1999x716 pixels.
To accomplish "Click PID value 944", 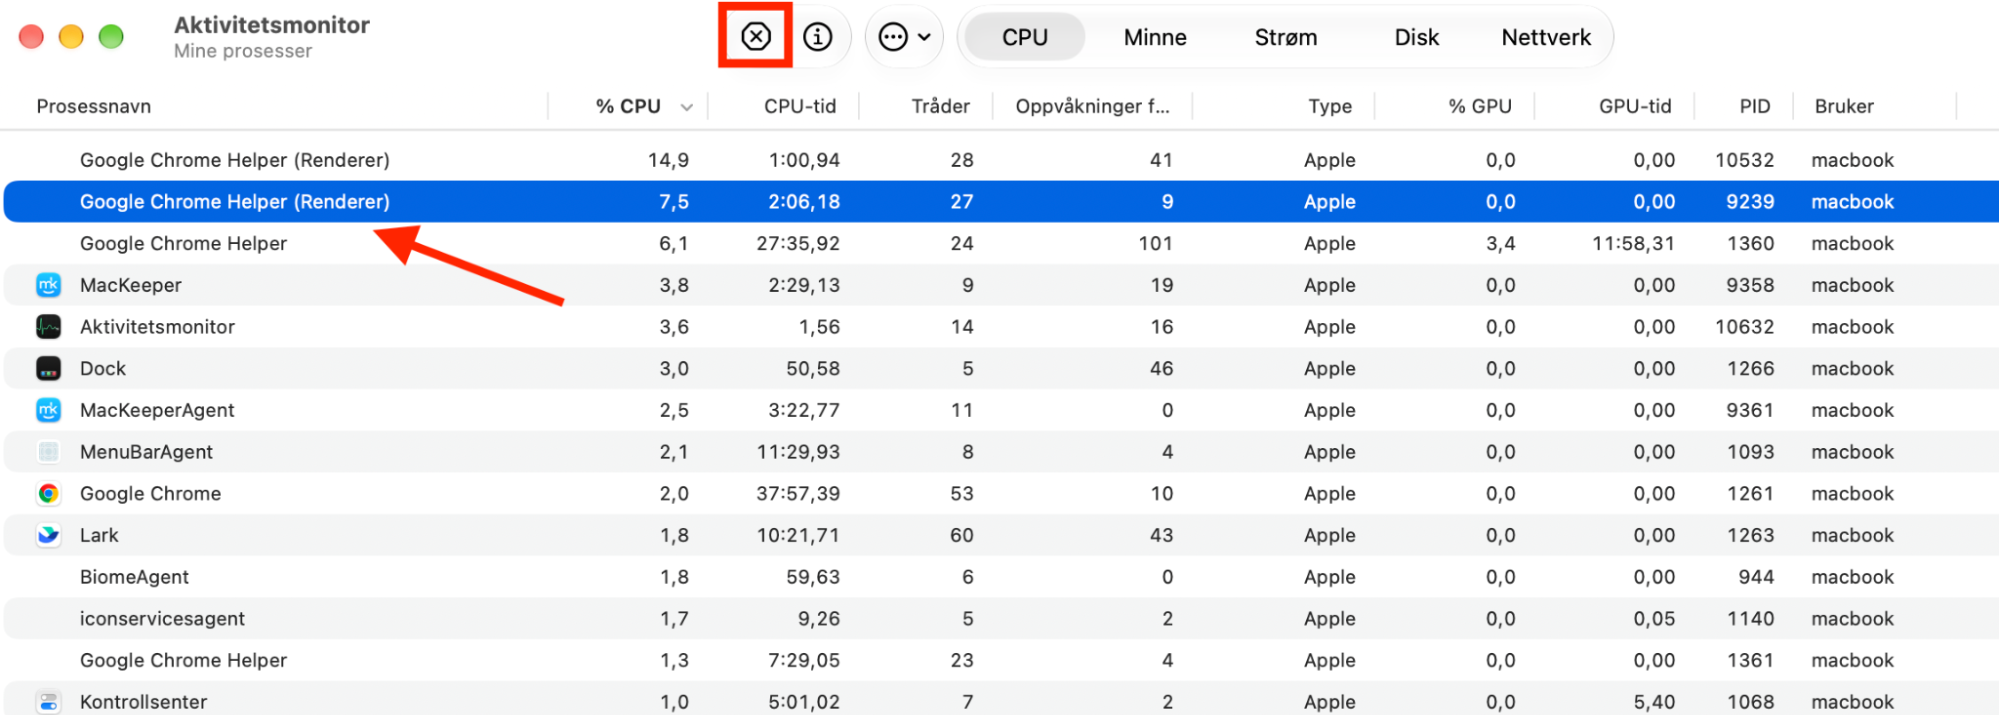I will pos(1756,577).
